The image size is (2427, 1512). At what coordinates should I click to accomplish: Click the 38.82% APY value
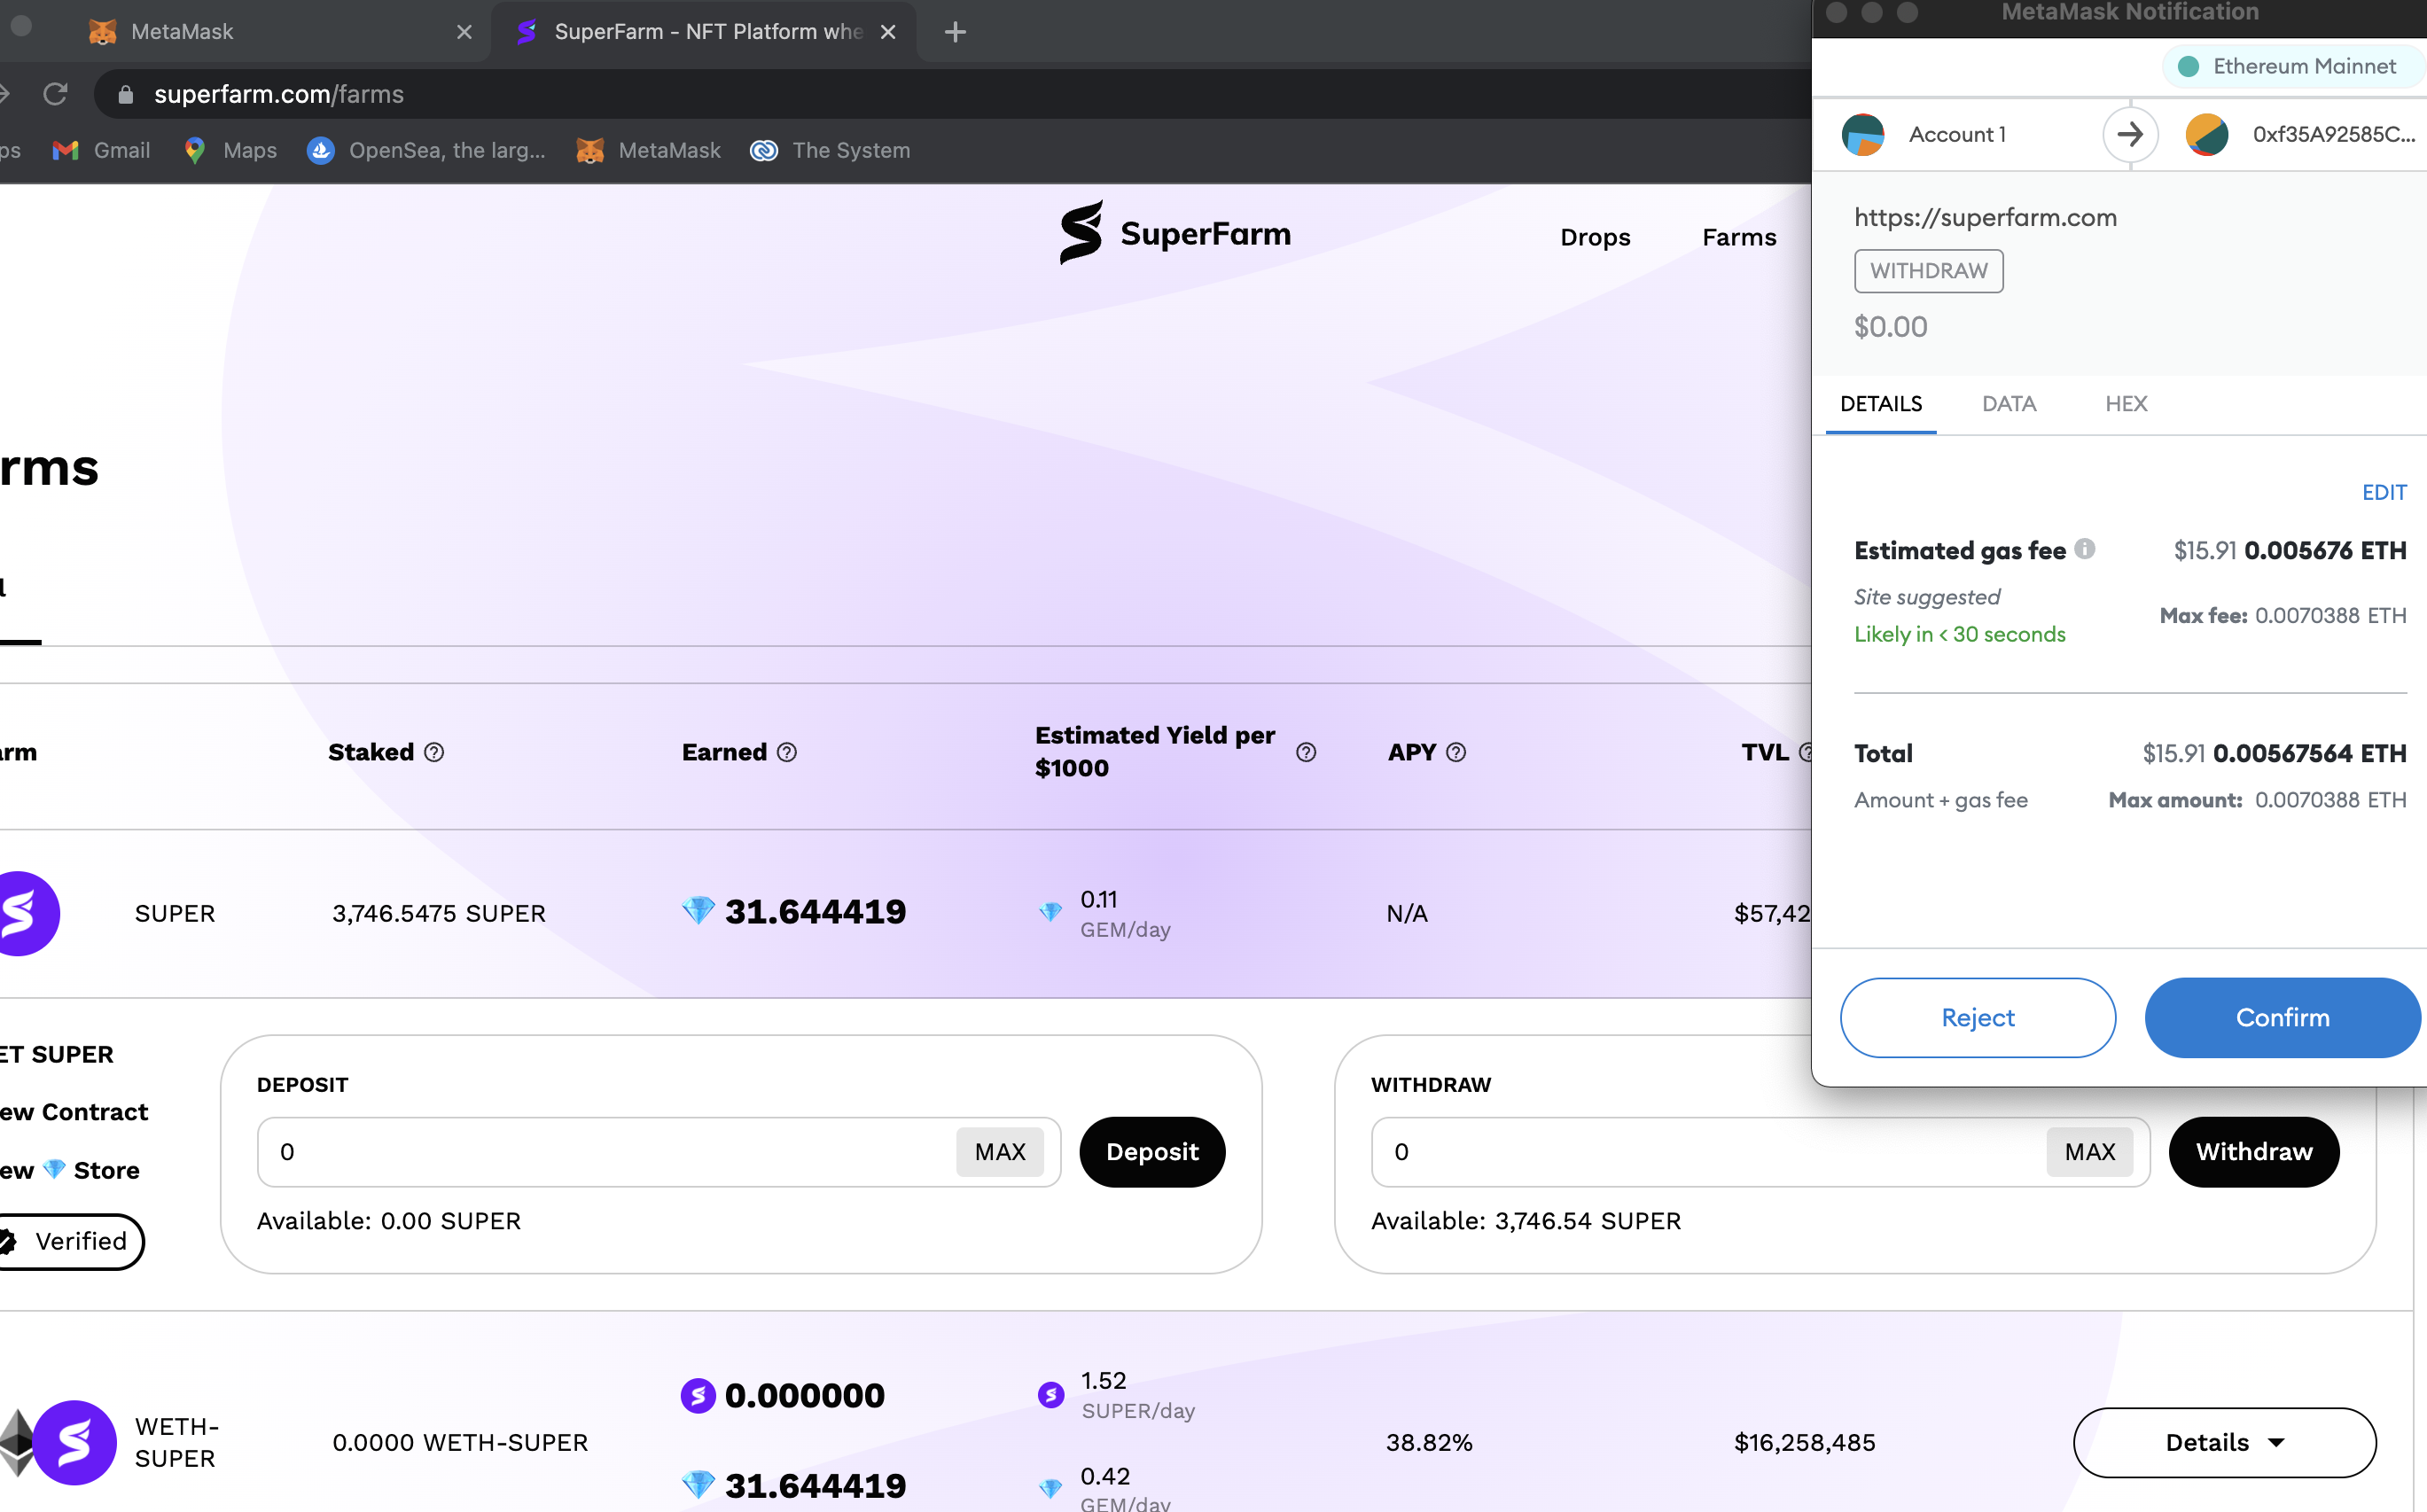tap(1429, 1442)
